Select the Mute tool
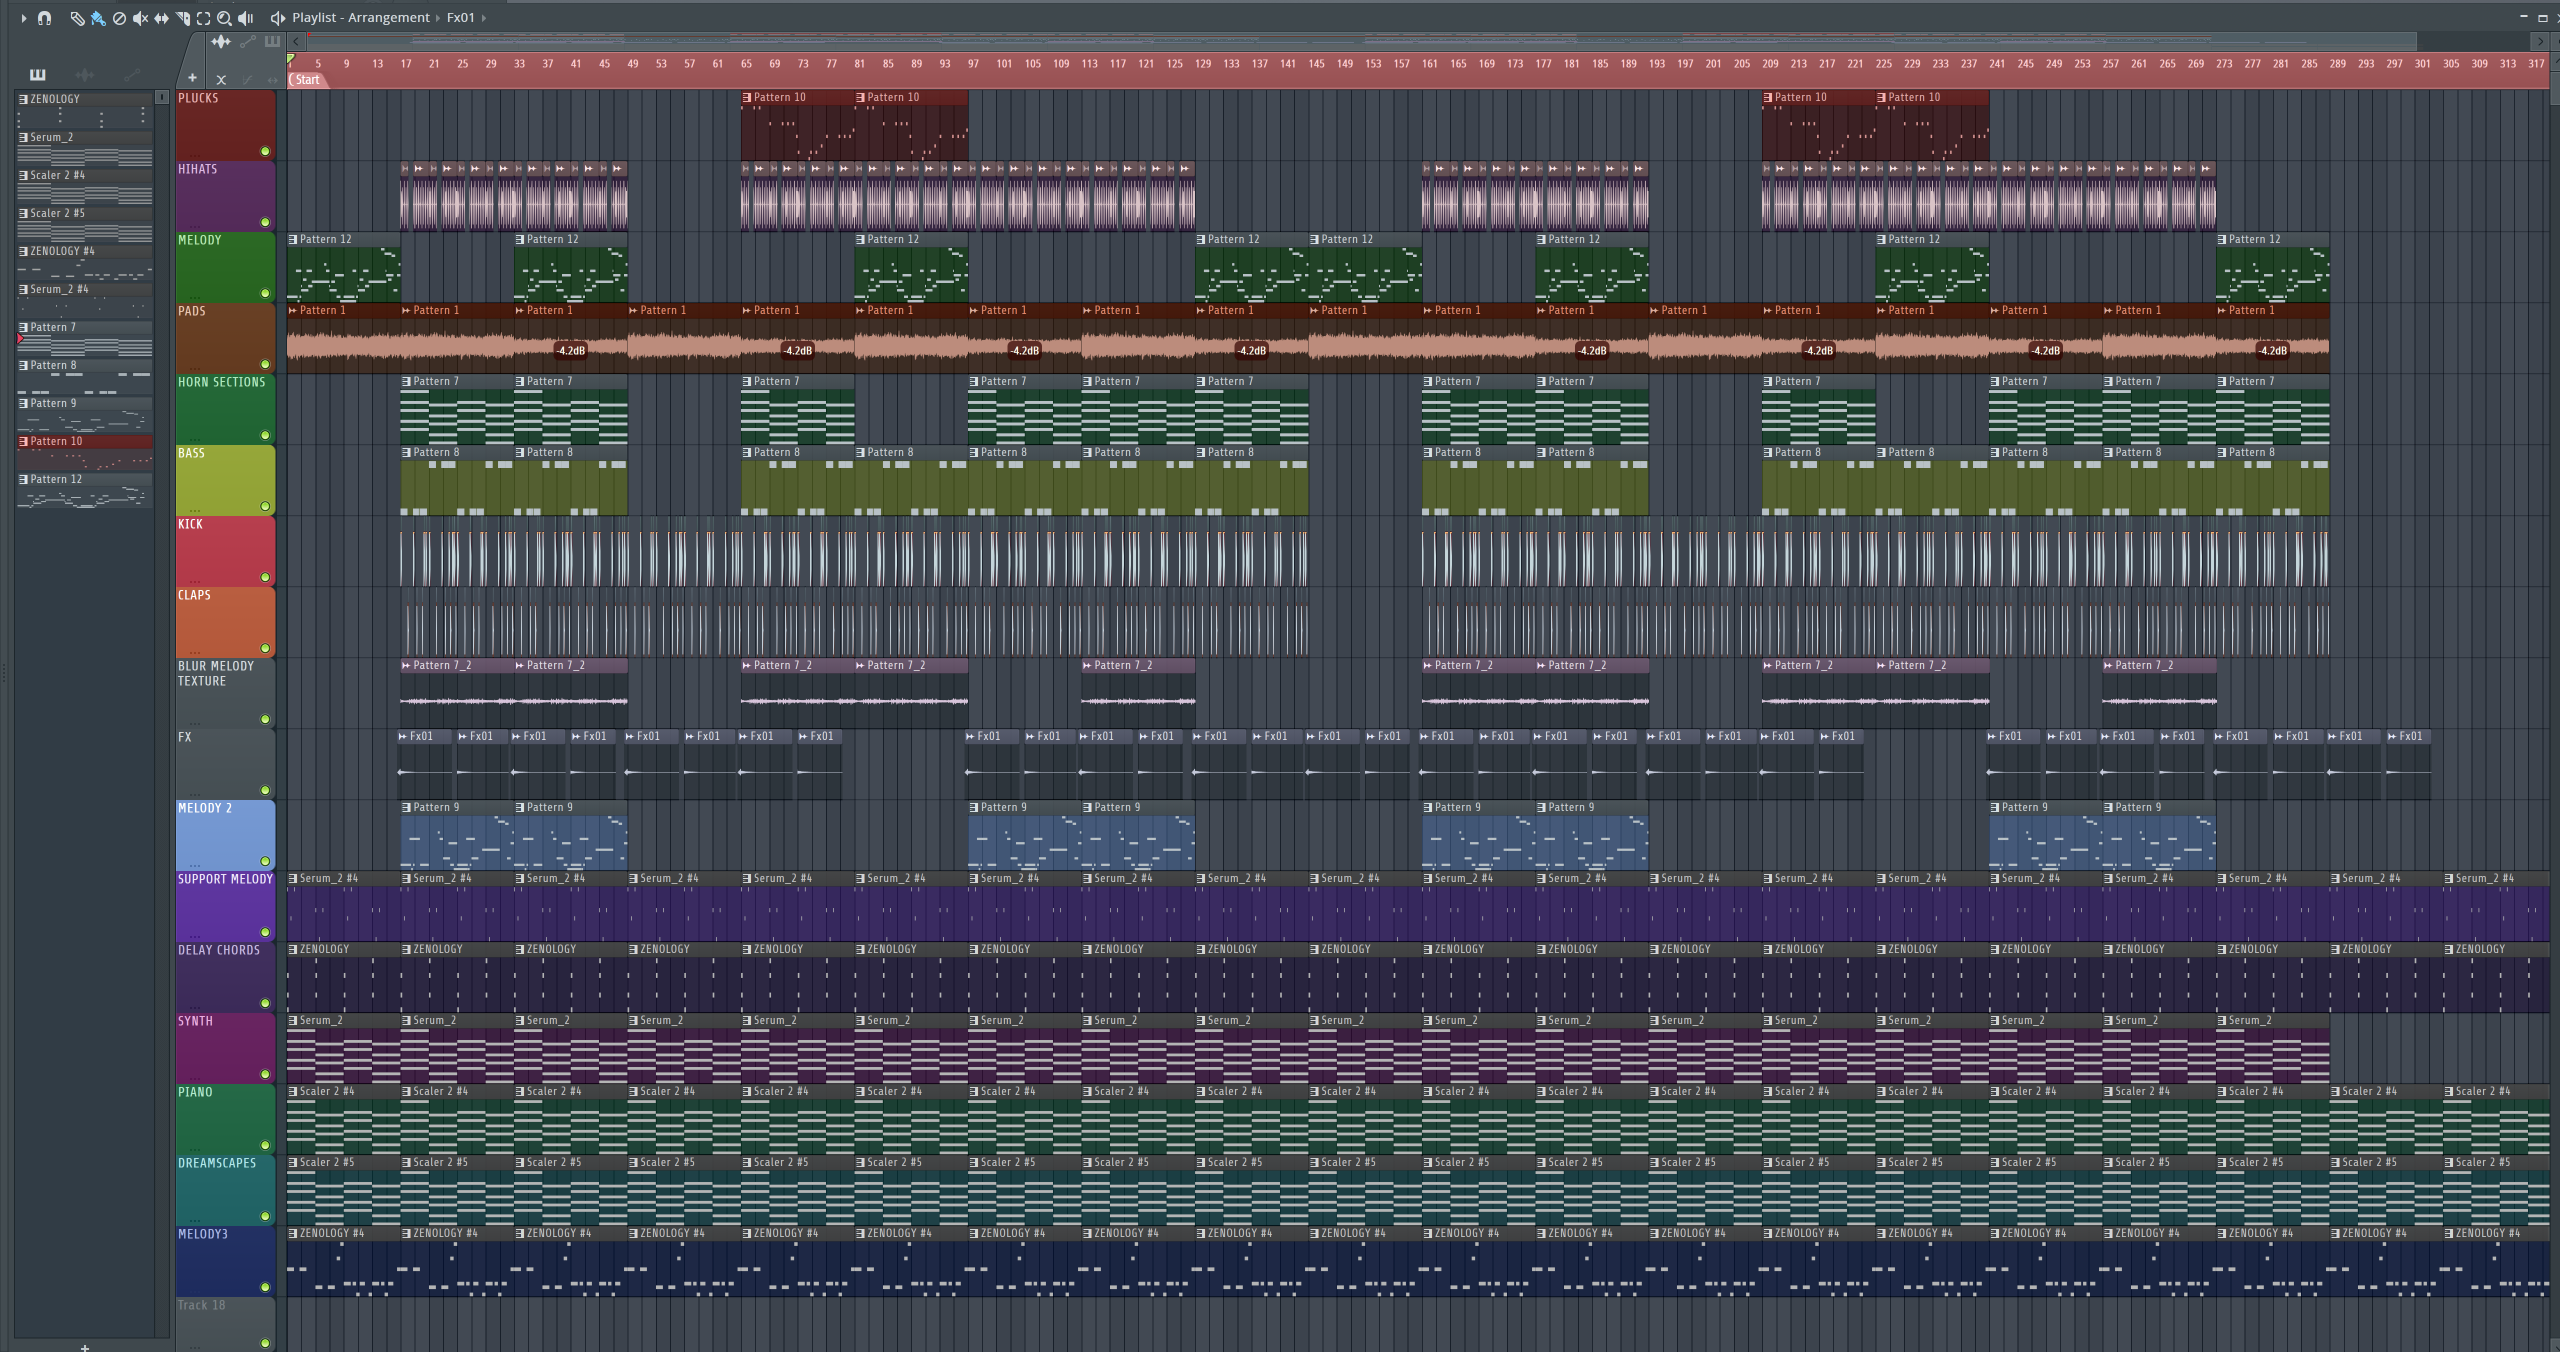 [140, 18]
